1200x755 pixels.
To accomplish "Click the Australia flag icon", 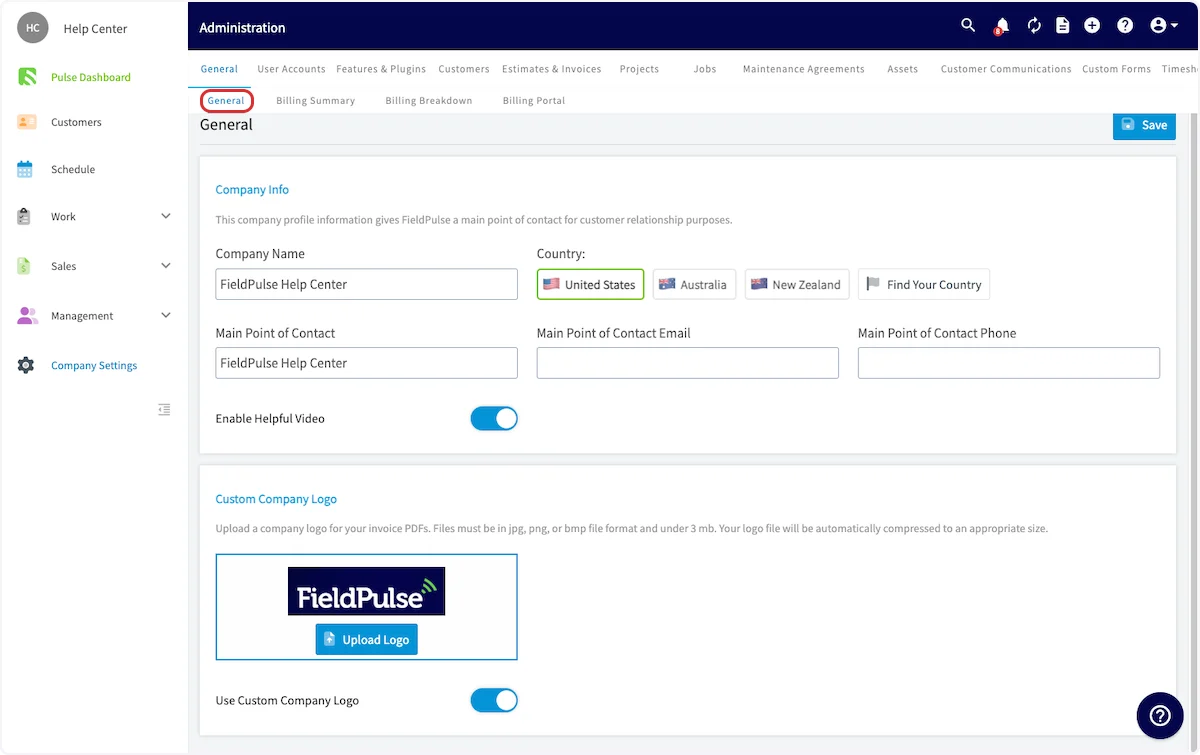I will 667,284.
